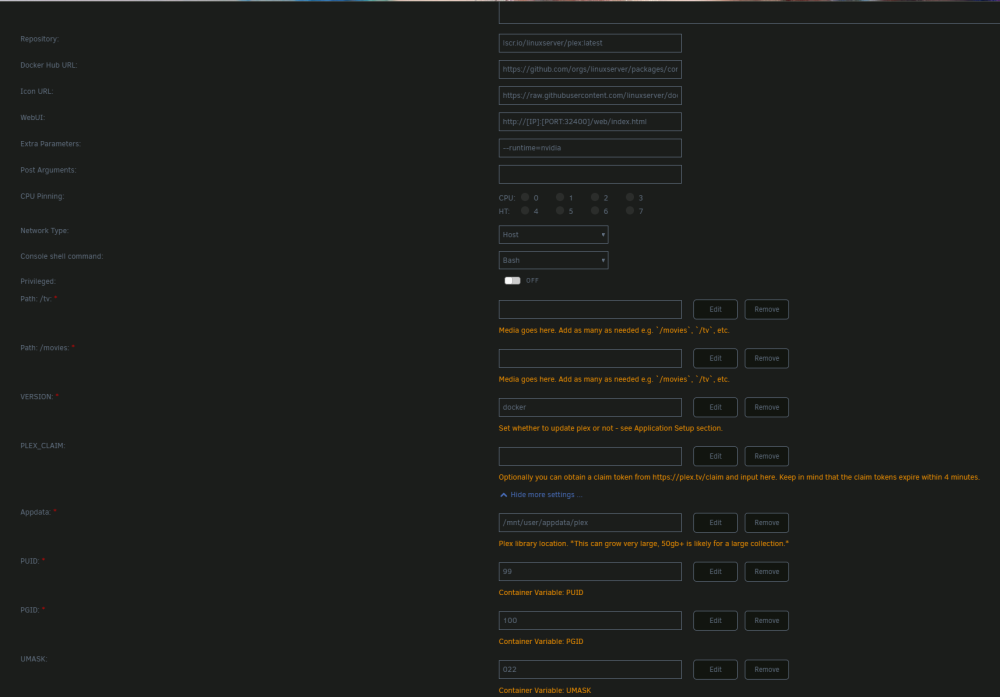Remove the UMASK variable
The width and height of the screenshot is (1000, 697).
click(x=767, y=670)
